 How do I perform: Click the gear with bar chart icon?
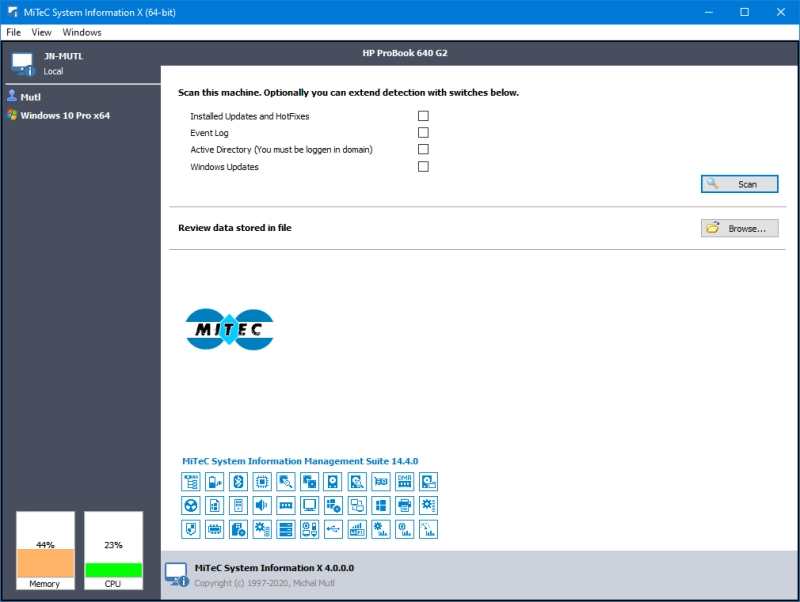(381, 530)
